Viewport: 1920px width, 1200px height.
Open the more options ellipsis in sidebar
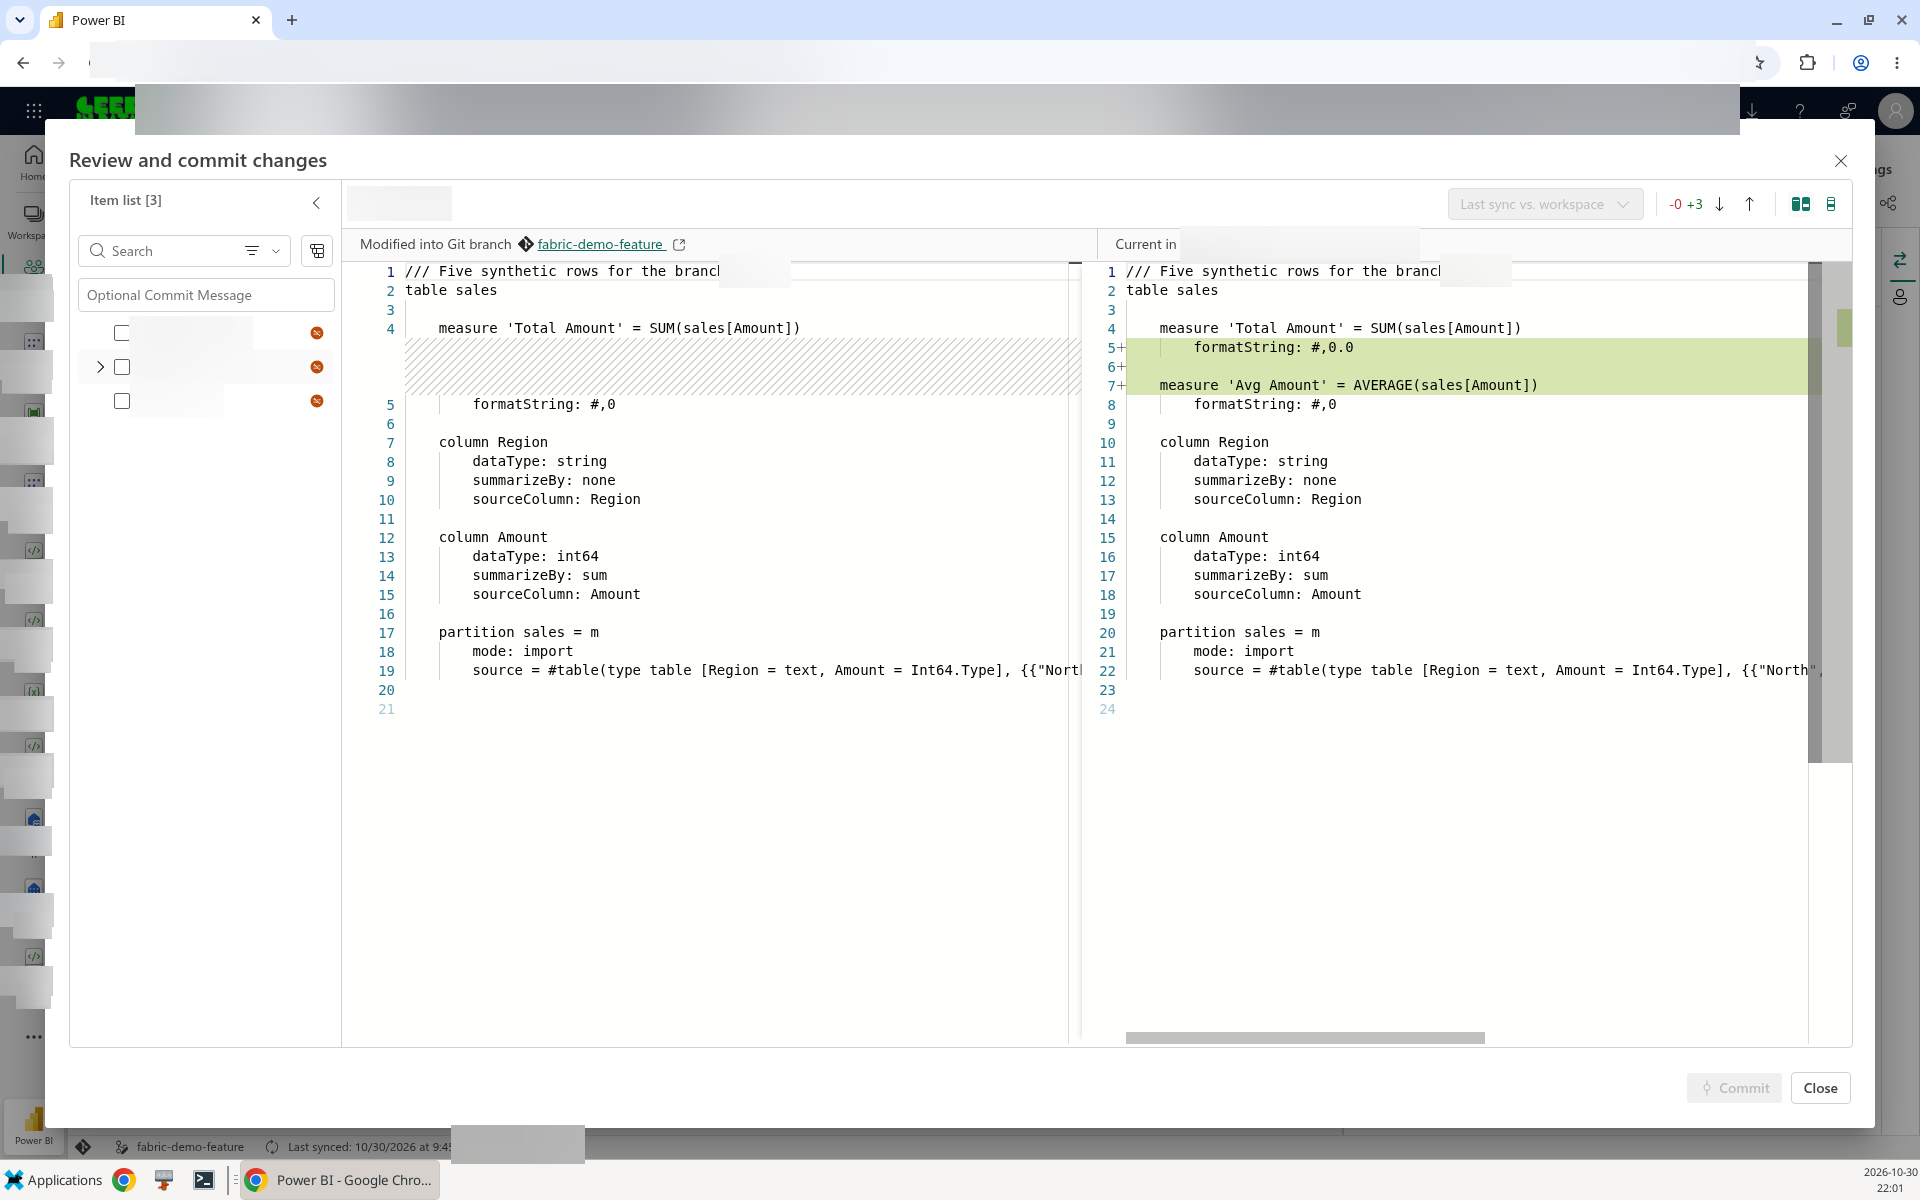click(34, 1037)
